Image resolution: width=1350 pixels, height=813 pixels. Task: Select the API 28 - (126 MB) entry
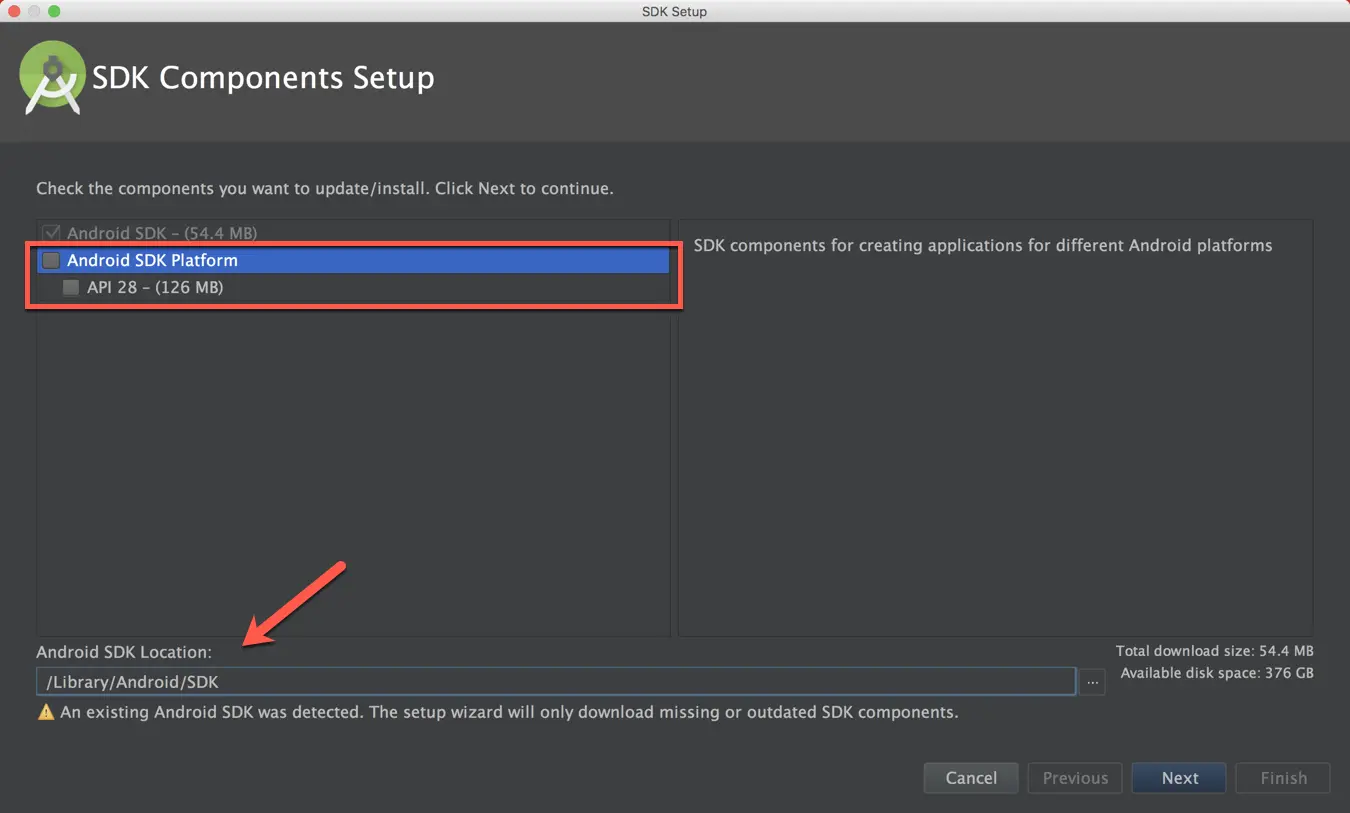pyautogui.click(x=155, y=288)
